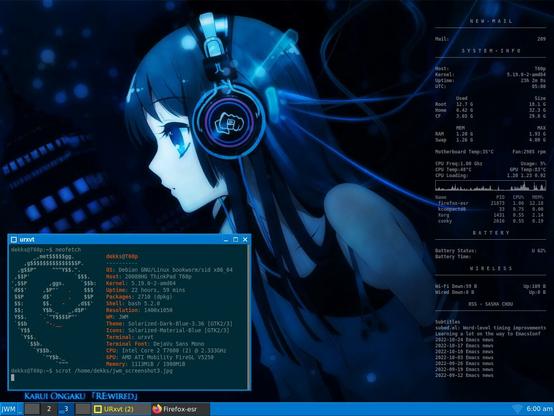Minimize the urxvt window

(226, 240)
